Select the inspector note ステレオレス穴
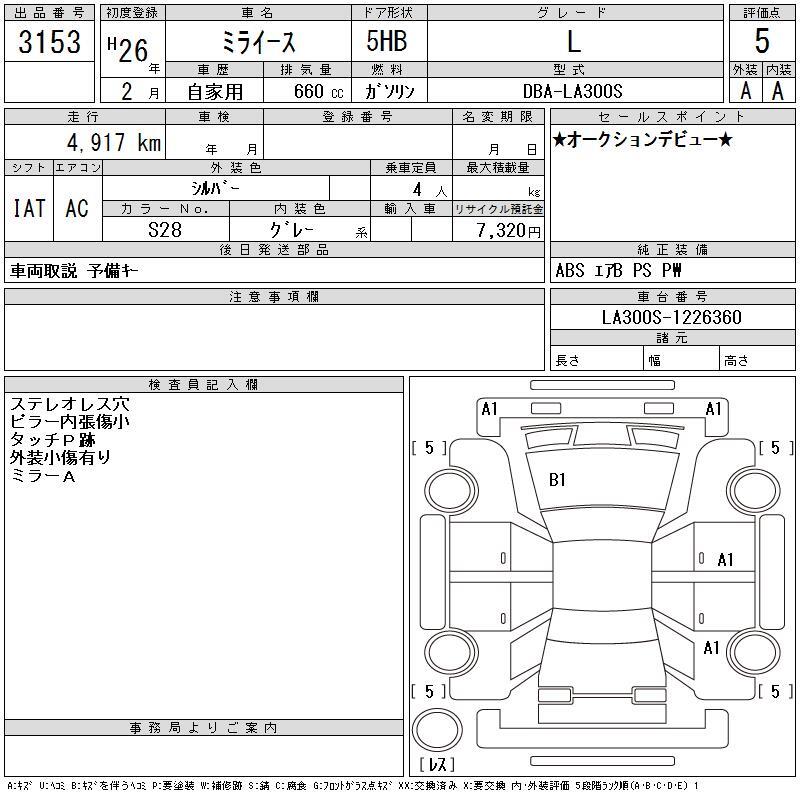 click(69, 404)
